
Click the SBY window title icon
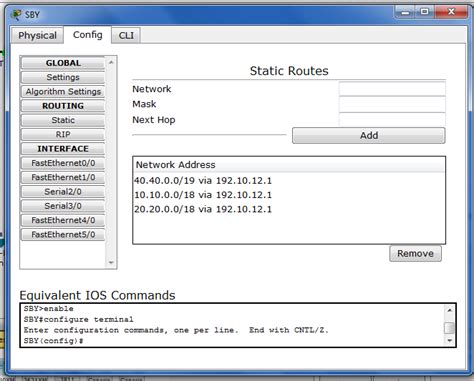point(16,15)
